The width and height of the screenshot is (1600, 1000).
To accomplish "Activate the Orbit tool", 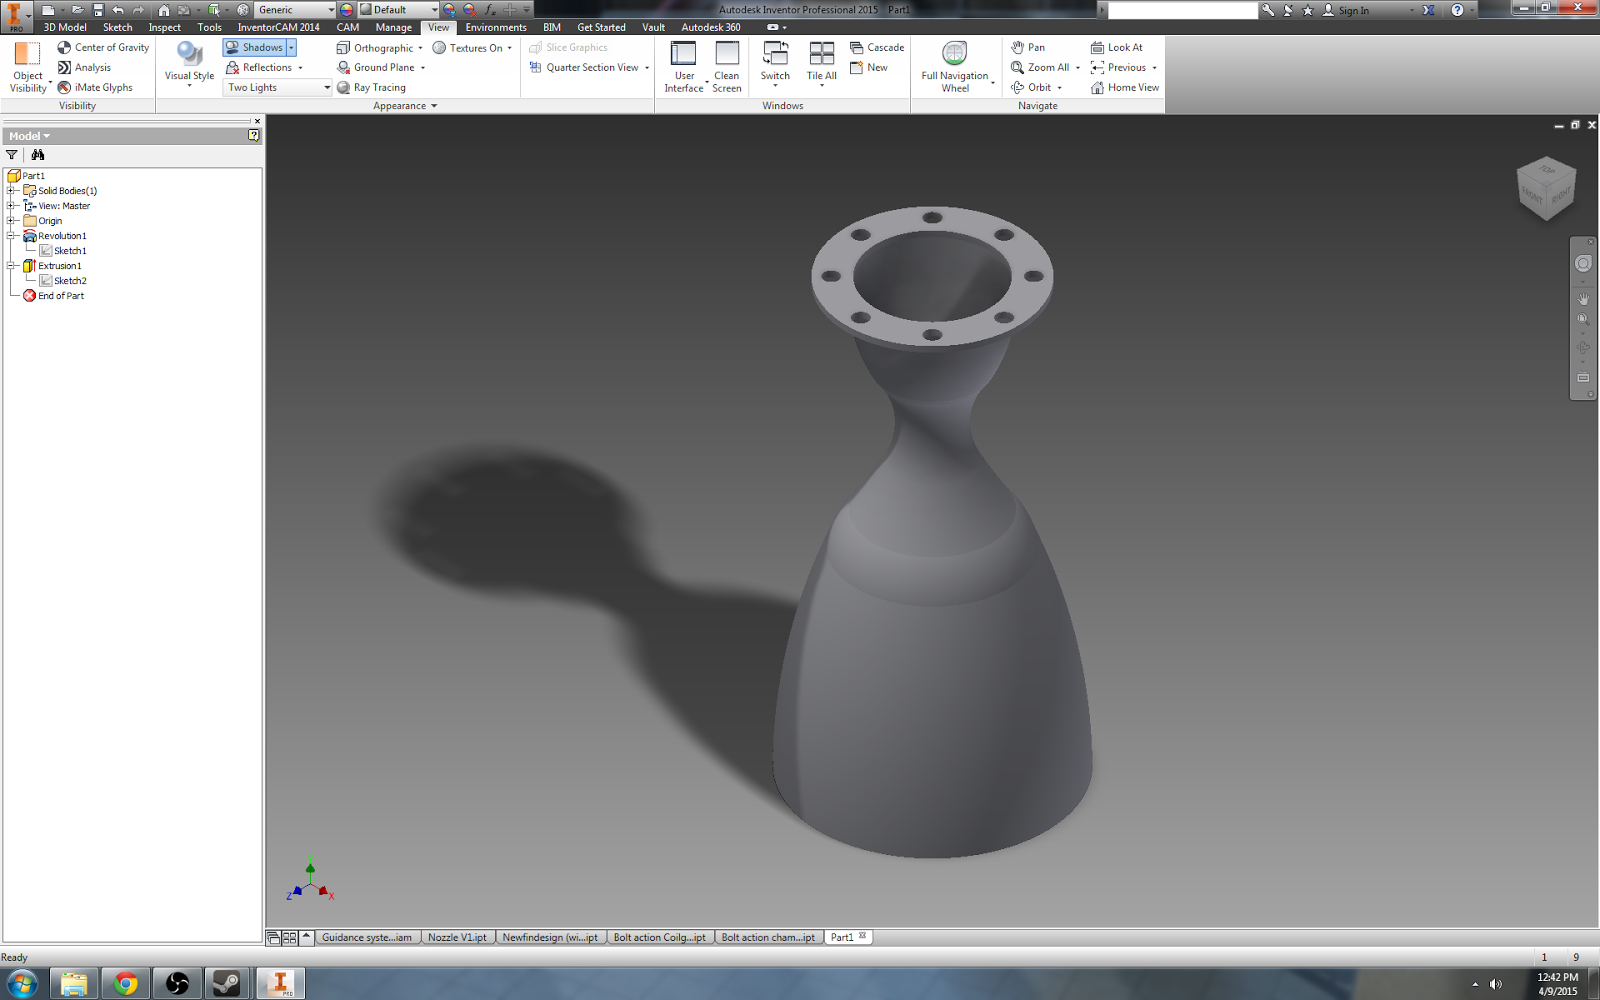I will (x=1031, y=87).
